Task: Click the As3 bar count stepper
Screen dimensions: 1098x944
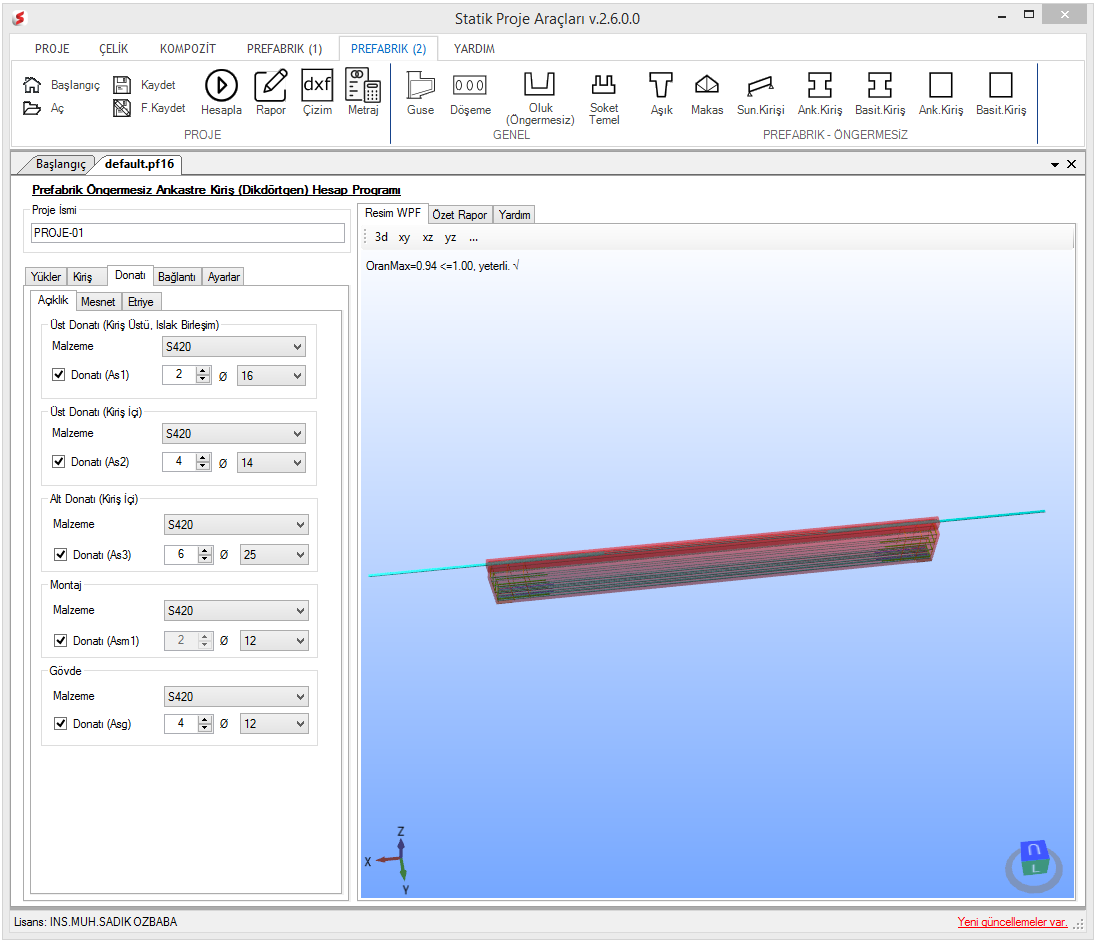Action: point(204,555)
